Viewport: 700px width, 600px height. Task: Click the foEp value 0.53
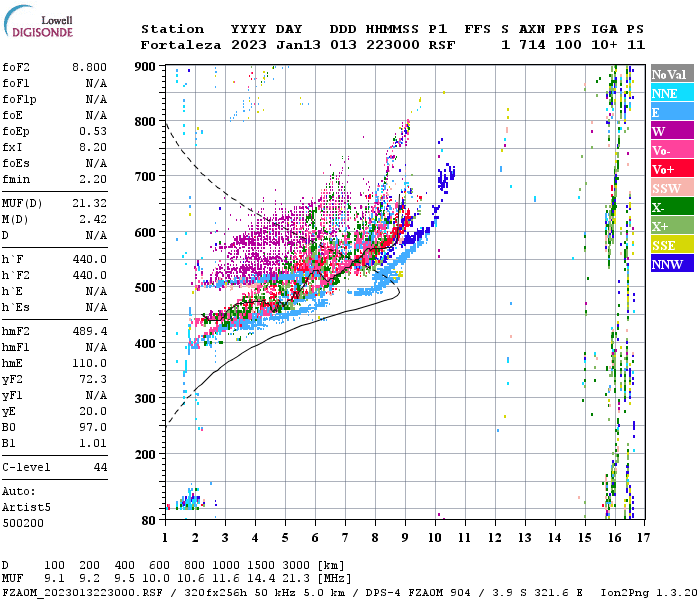93,131
